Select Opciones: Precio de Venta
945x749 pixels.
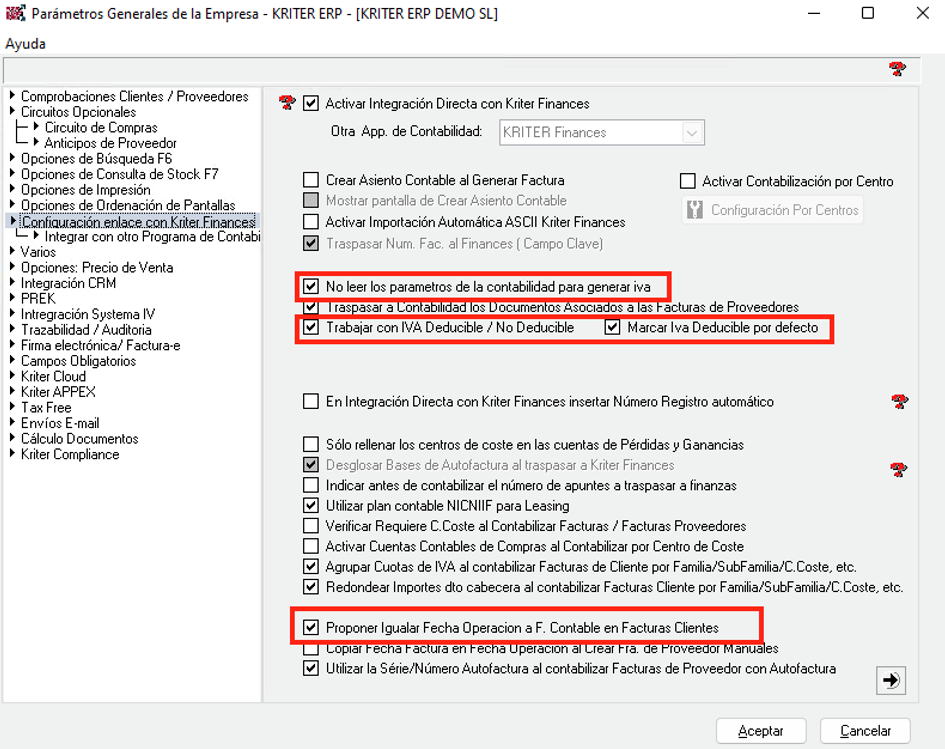(x=97, y=268)
